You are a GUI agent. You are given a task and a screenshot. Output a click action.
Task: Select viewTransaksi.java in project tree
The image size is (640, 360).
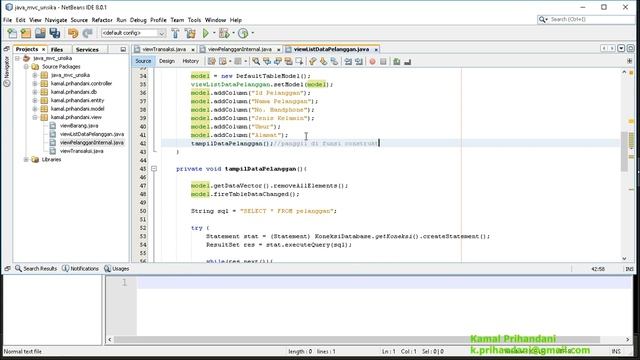tap(82, 151)
